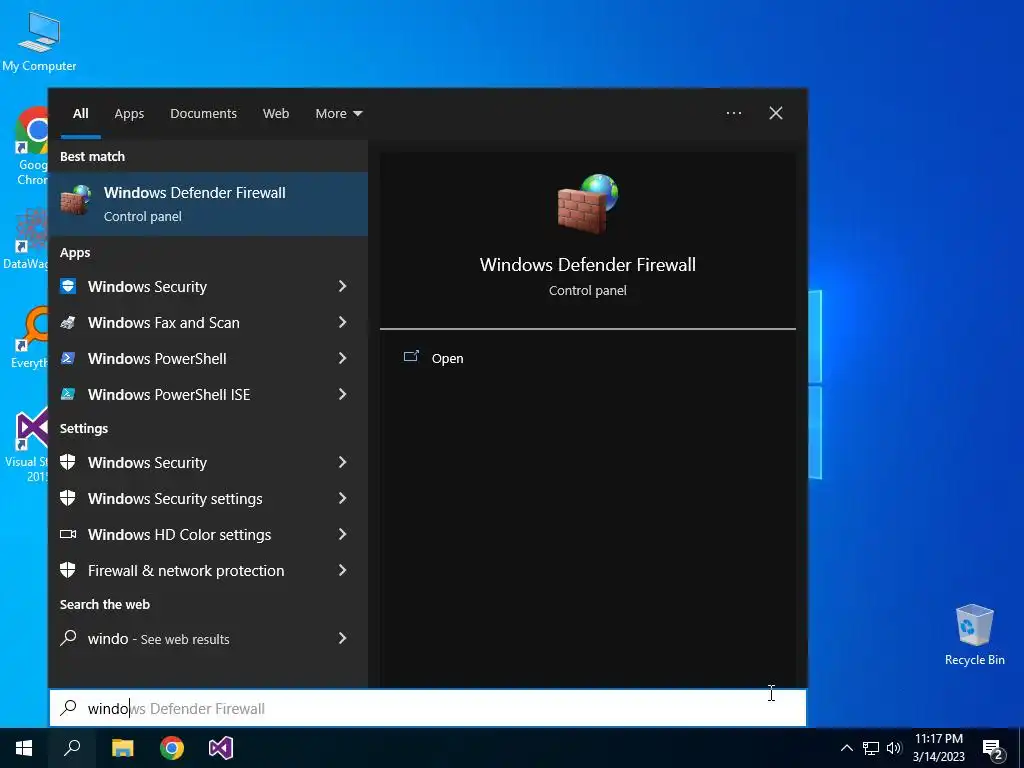Expand windo web results chevron
Screen dimensions: 1024x768
[x=342, y=638]
